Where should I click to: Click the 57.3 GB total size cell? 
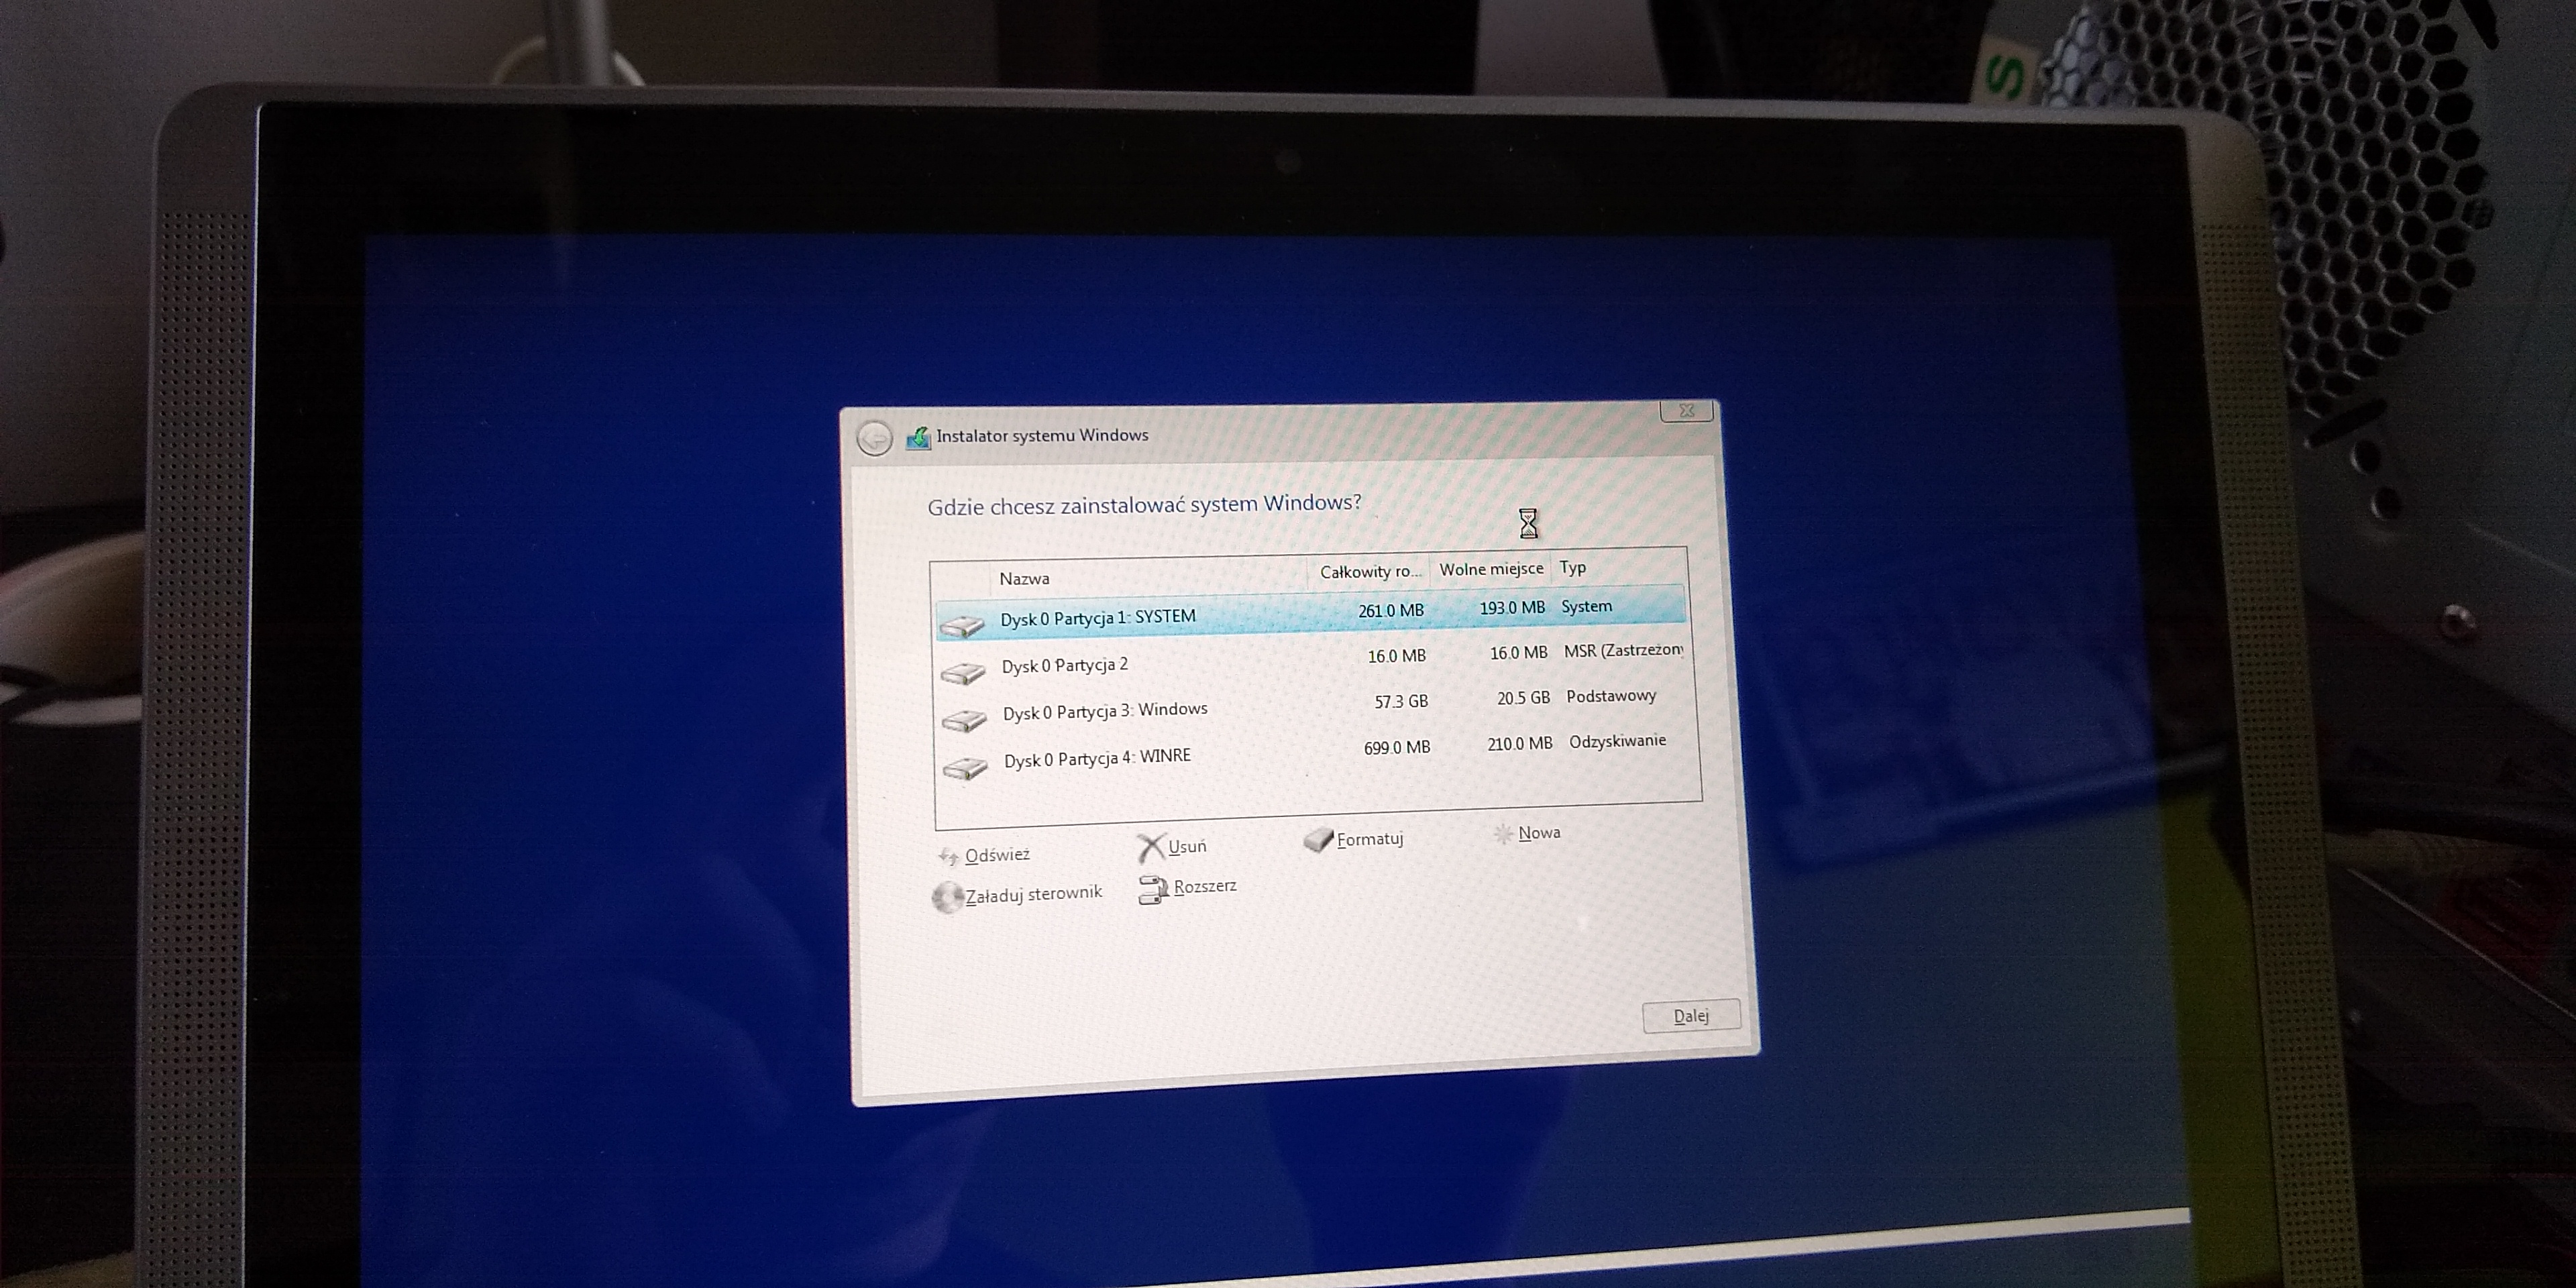point(1401,701)
